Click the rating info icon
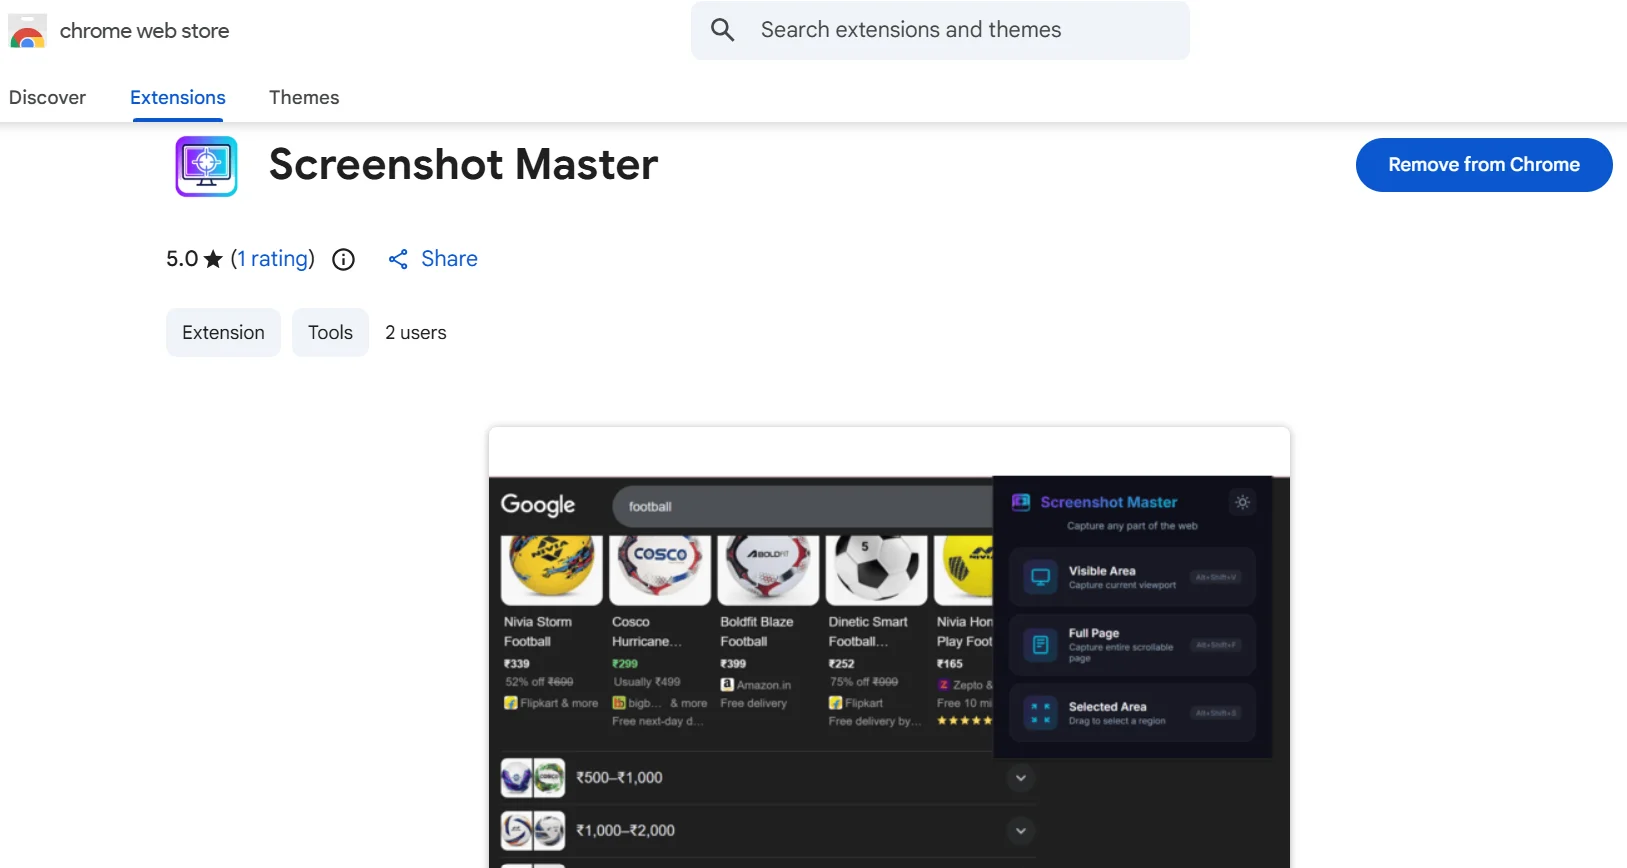1627x868 pixels. (343, 260)
